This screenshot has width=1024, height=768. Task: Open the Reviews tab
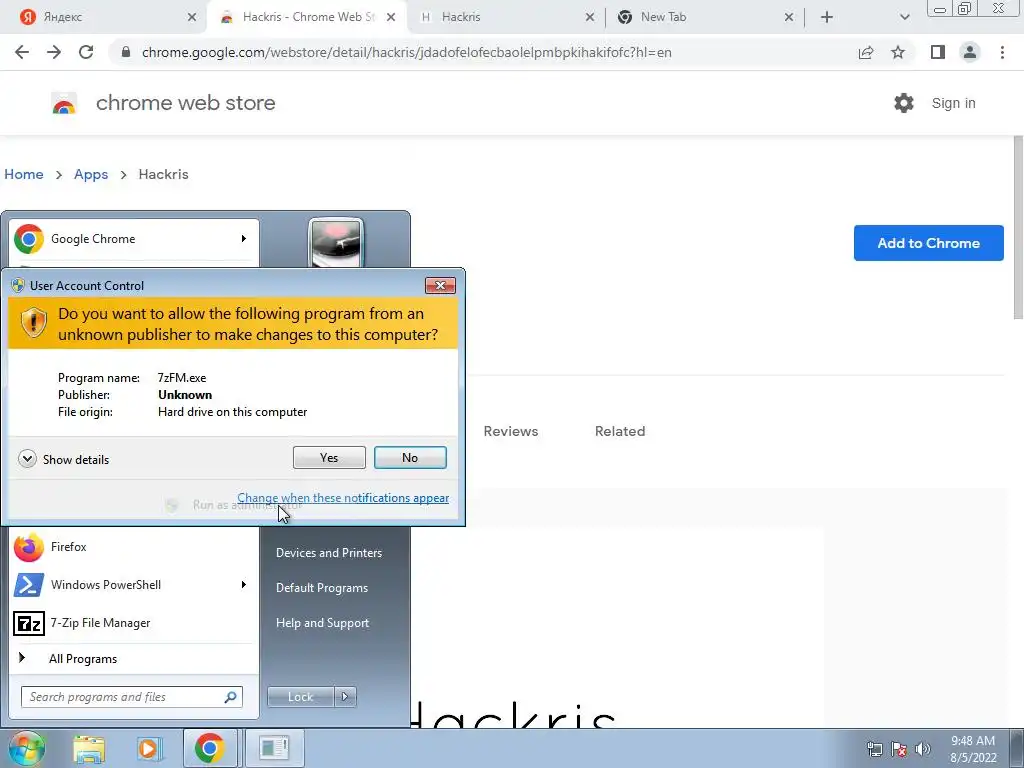[x=511, y=431]
